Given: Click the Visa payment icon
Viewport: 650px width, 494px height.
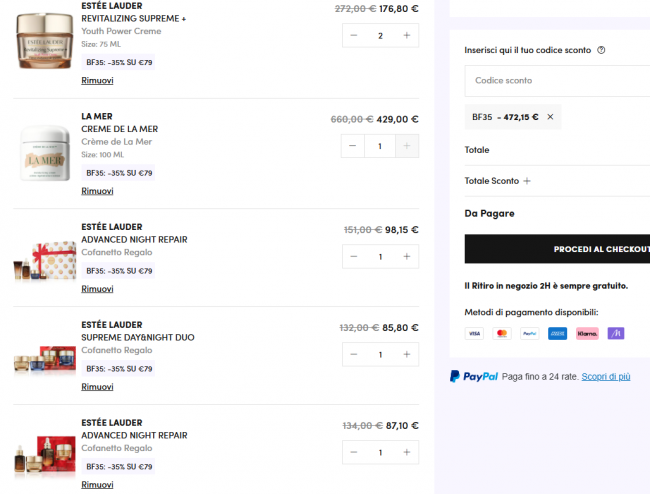Looking at the screenshot, I should pos(474,333).
